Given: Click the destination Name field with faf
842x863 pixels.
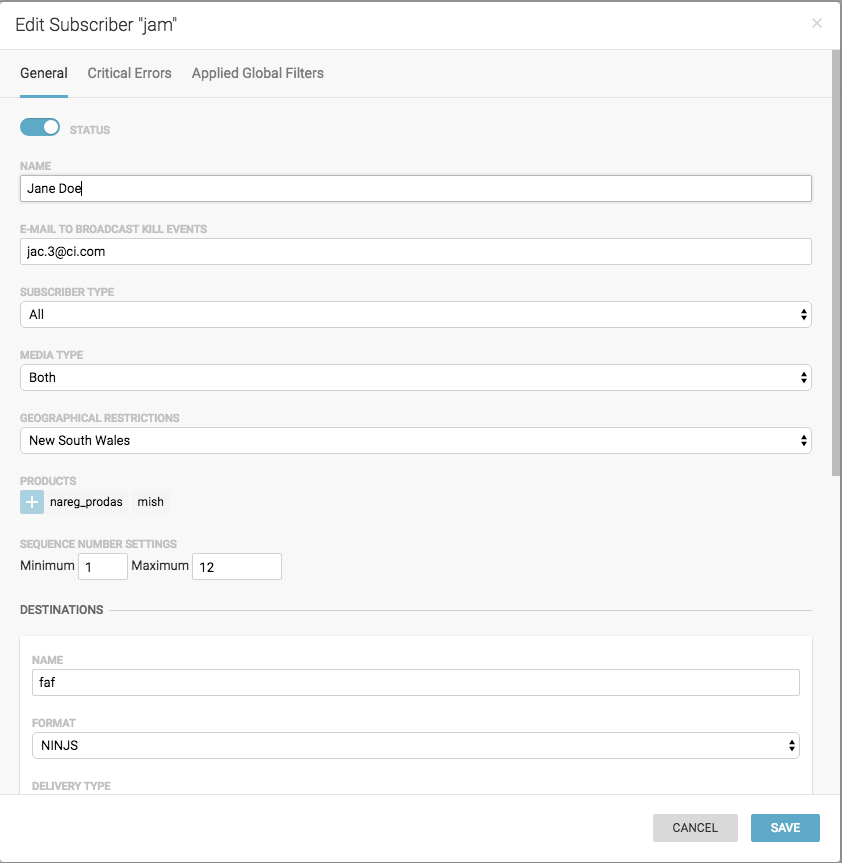Looking at the screenshot, I should tap(415, 682).
